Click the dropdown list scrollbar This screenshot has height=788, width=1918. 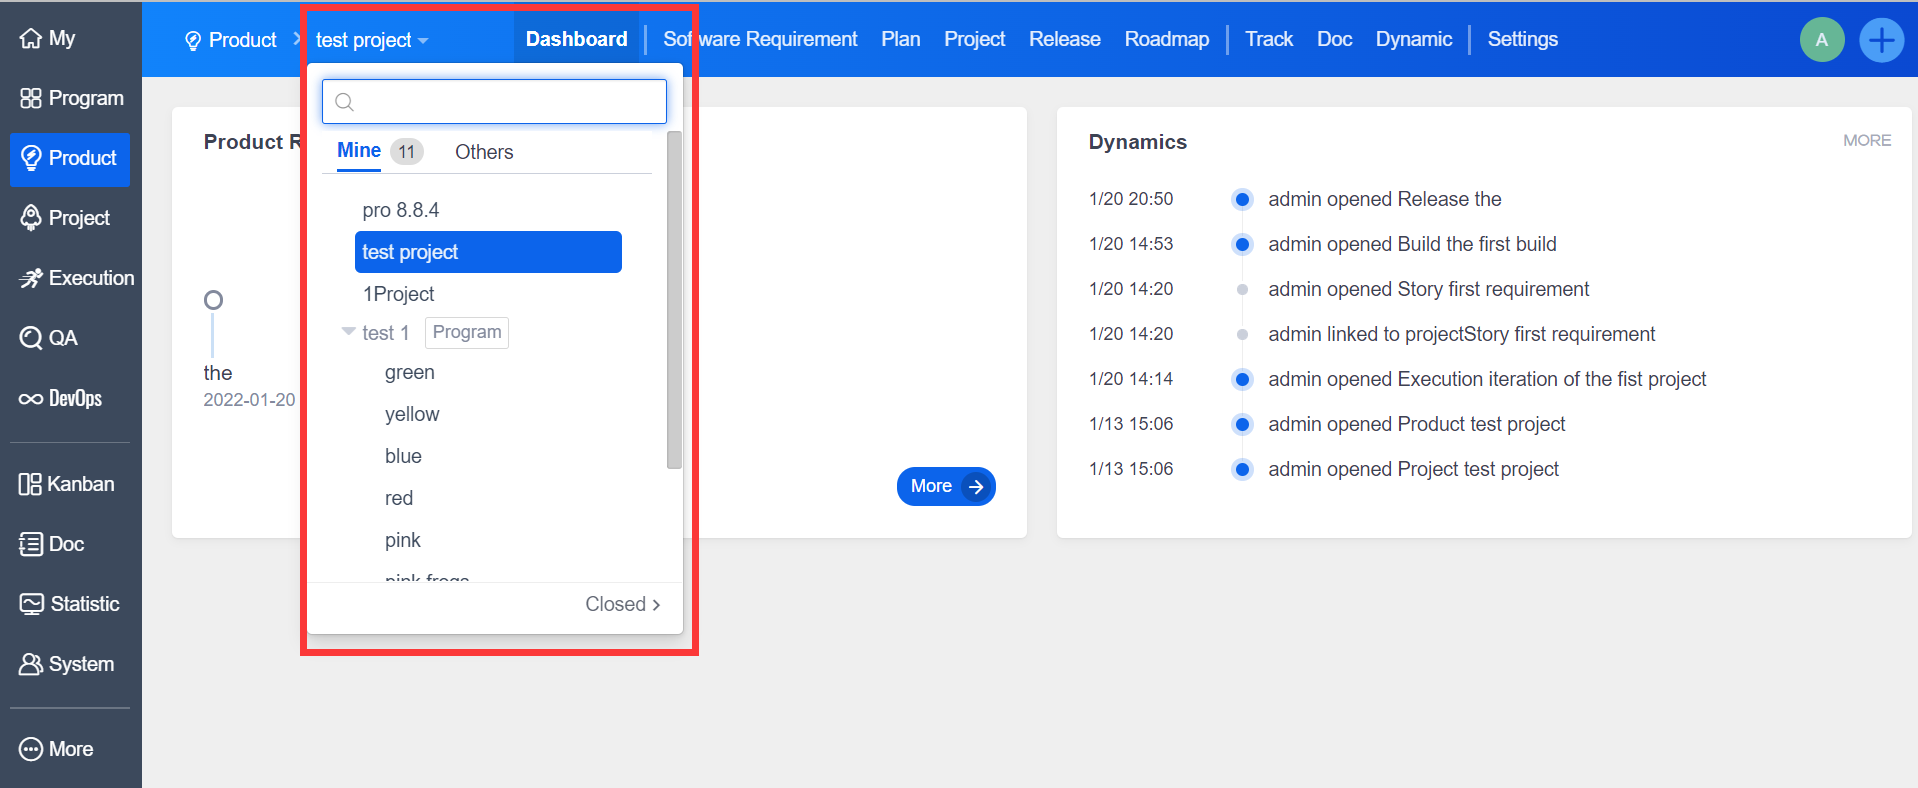click(x=674, y=300)
